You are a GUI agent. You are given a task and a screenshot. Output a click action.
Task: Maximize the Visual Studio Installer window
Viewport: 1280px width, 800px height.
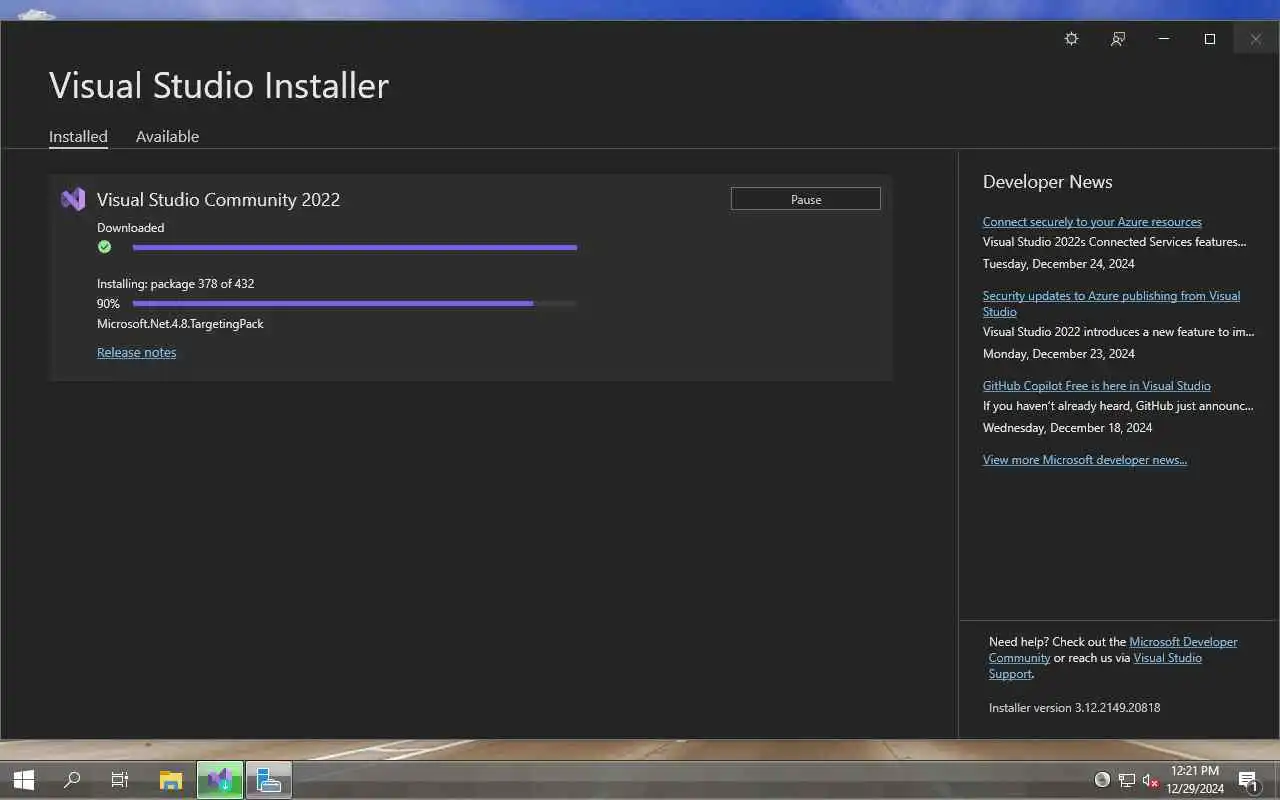1210,39
